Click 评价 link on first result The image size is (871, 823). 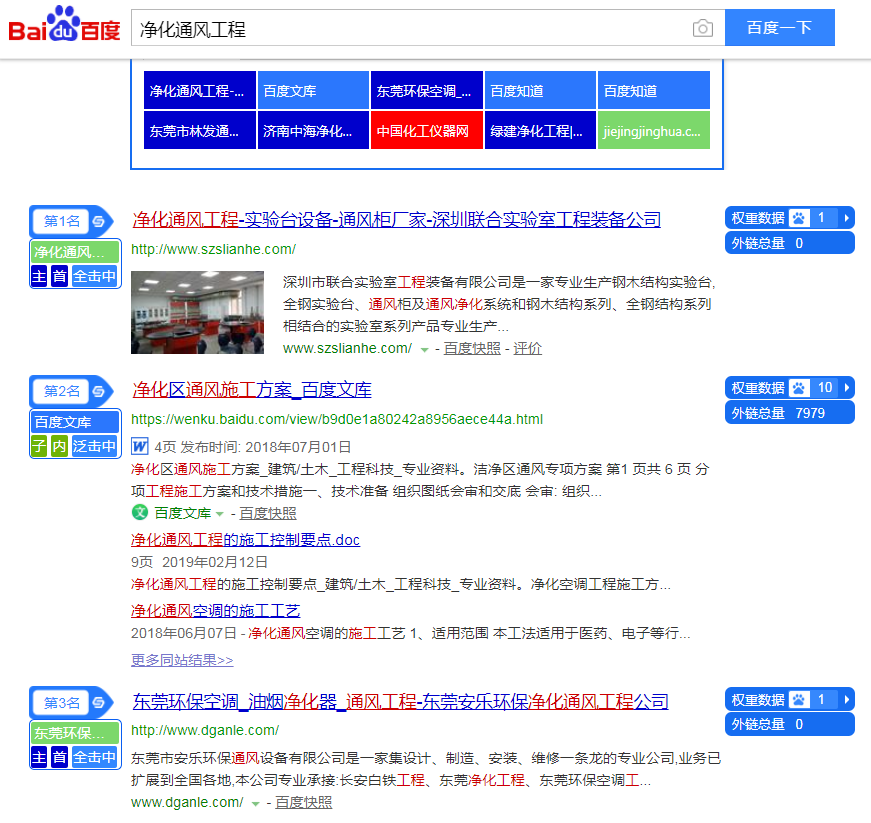[x=527, y=348]
